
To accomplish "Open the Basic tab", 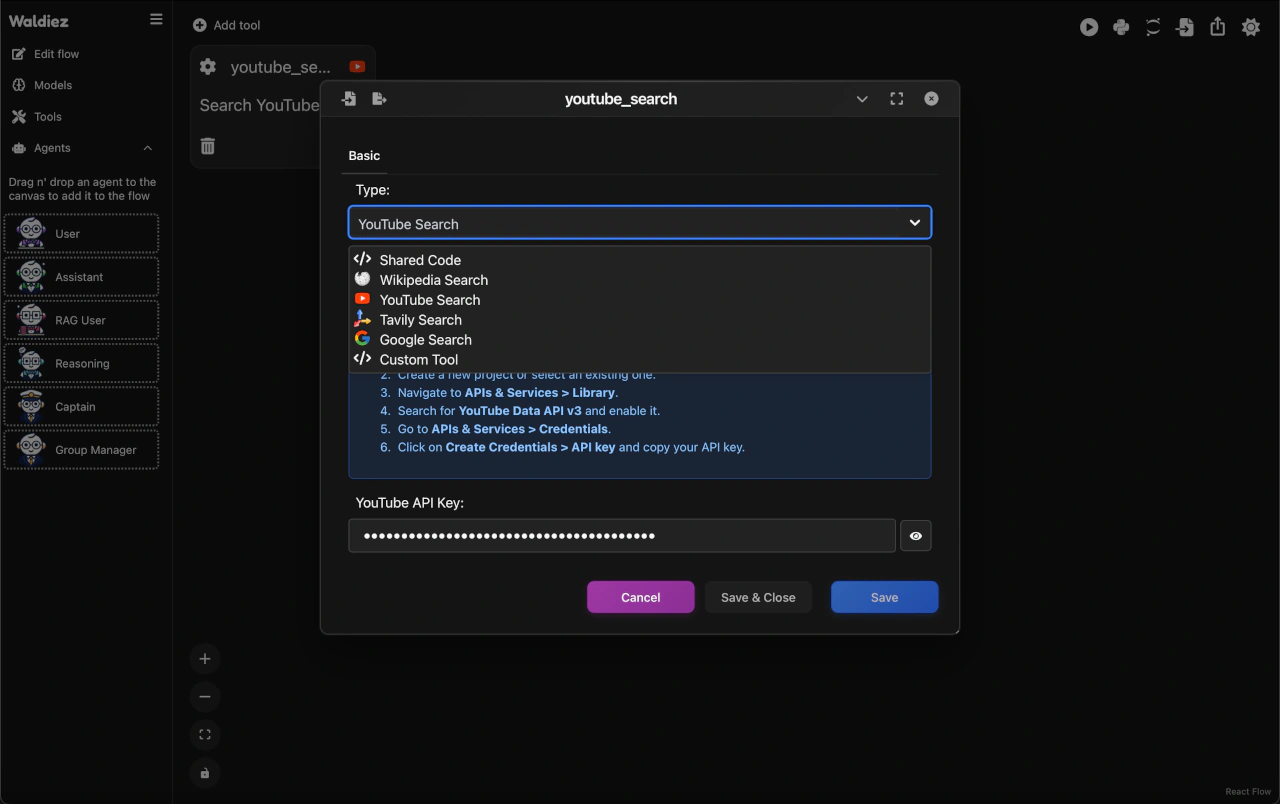I will pyautogui.click(x=364, y=156).
